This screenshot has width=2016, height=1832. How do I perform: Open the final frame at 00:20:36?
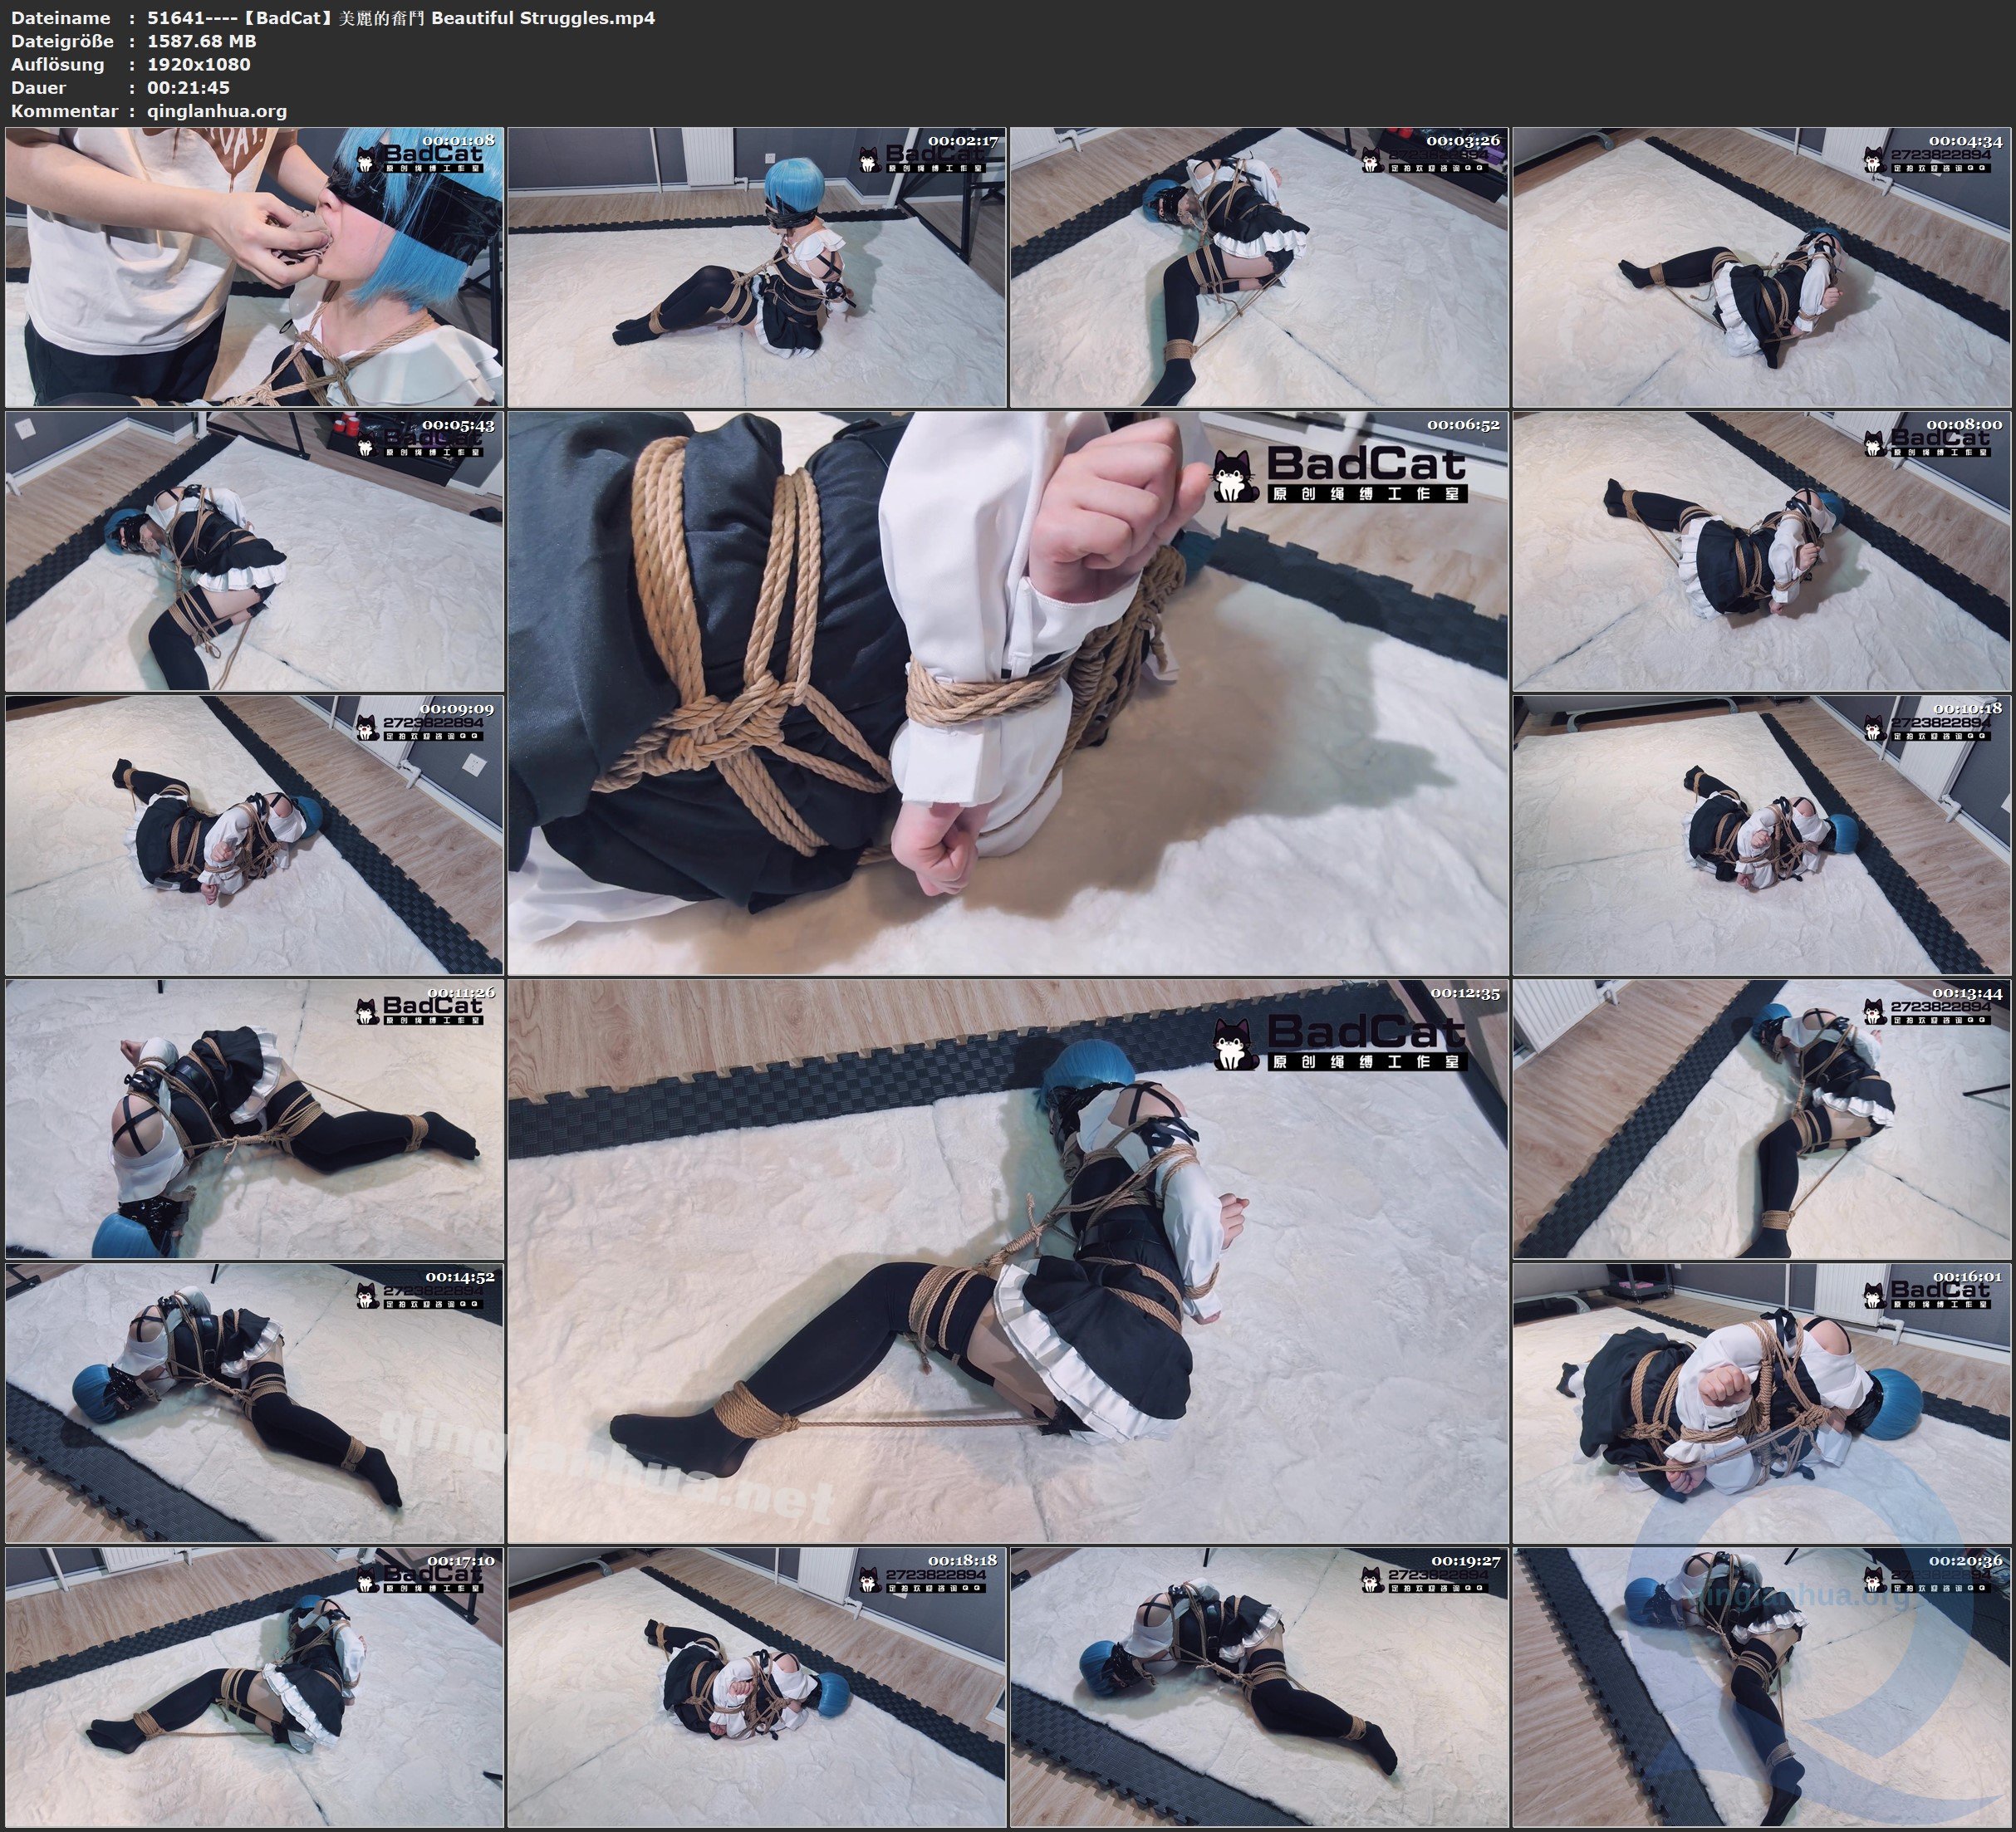point(1762,1687)
